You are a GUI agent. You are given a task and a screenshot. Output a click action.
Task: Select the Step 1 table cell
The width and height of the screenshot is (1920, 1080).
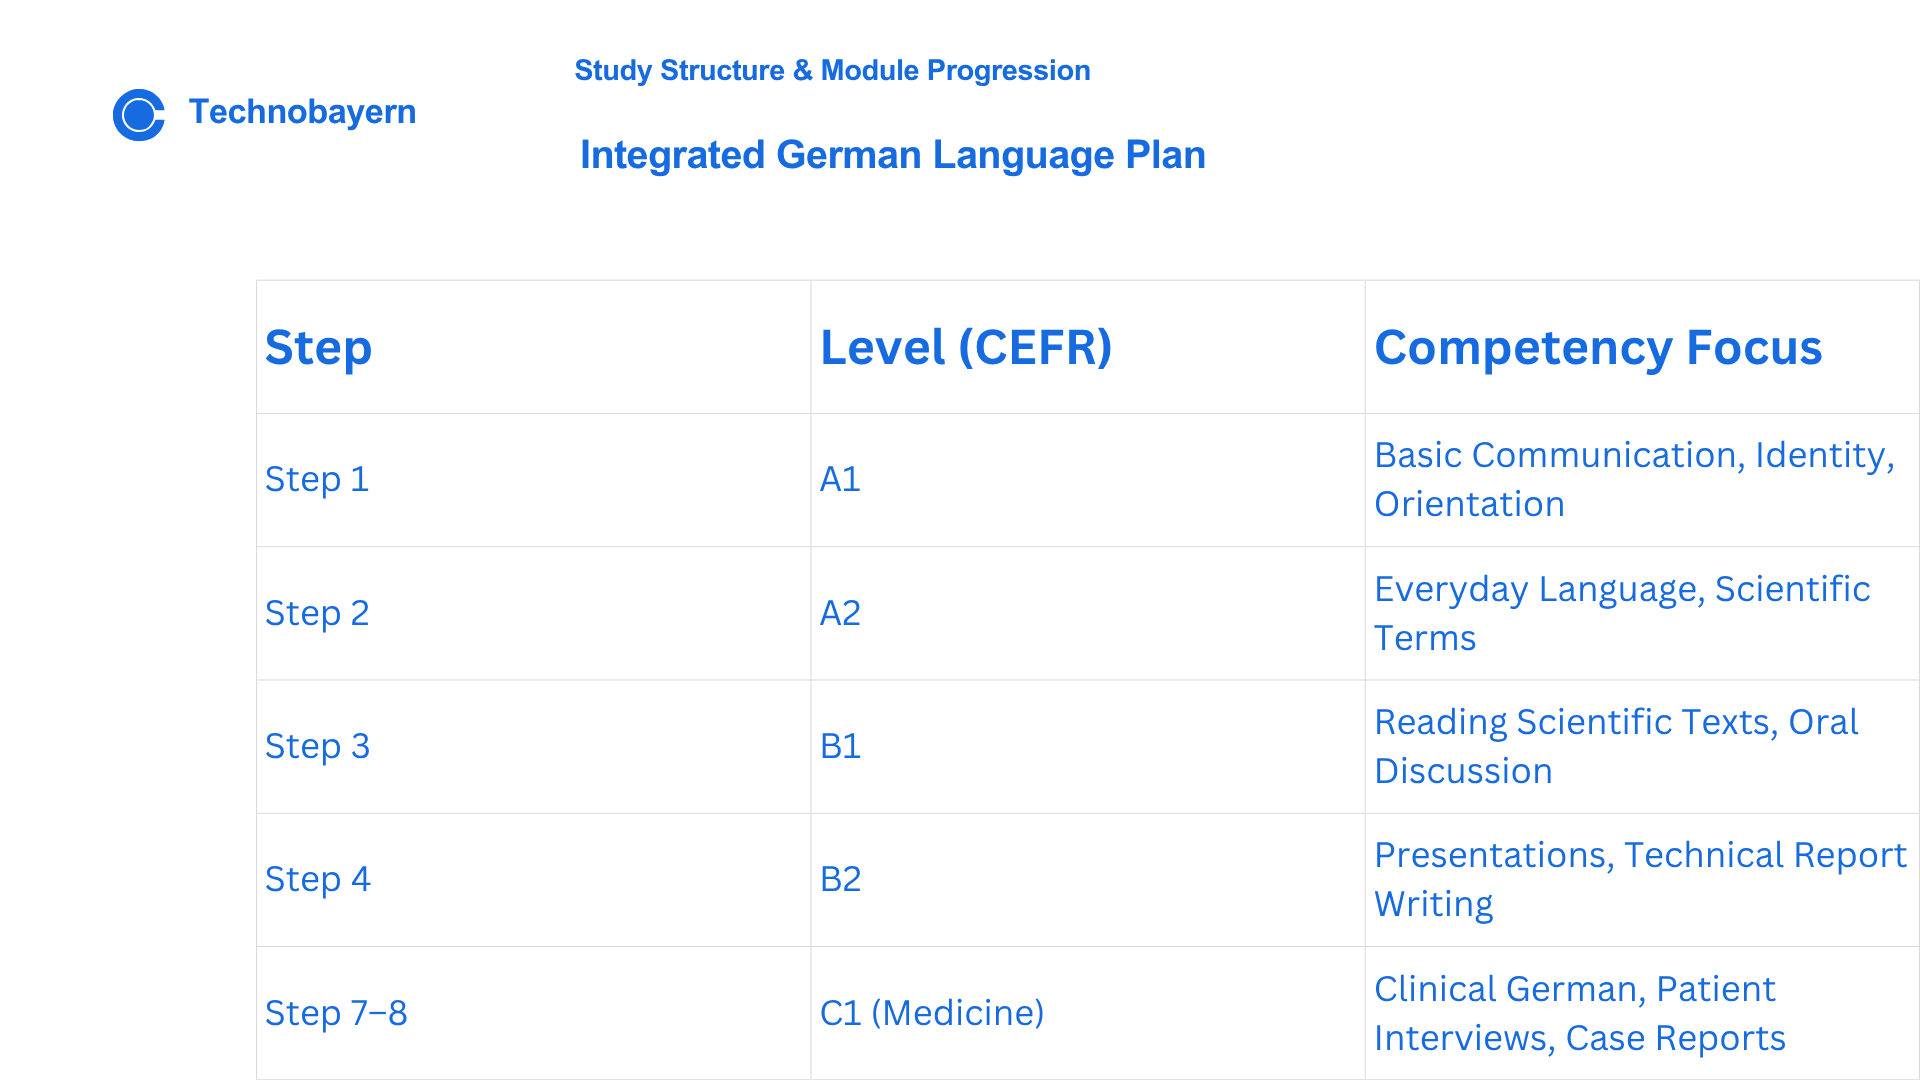click(533, 480)
